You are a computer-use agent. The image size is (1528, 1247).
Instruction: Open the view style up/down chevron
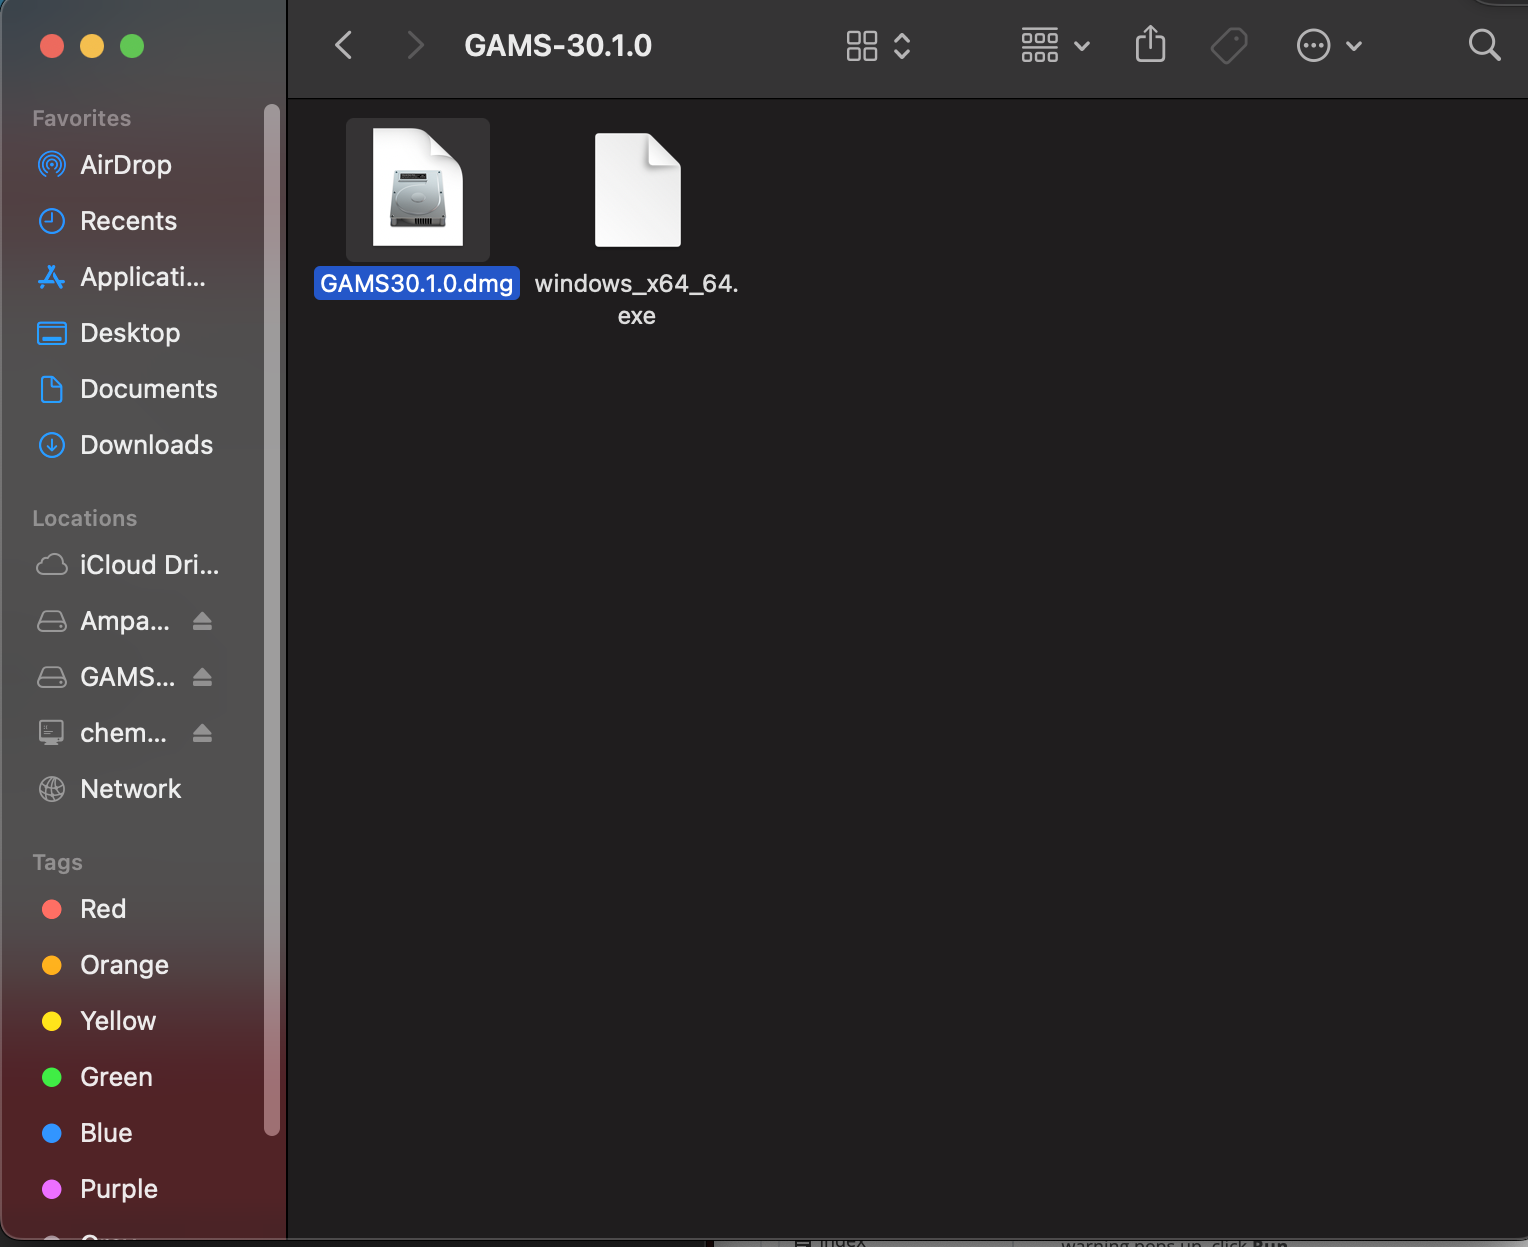(902, 45)
